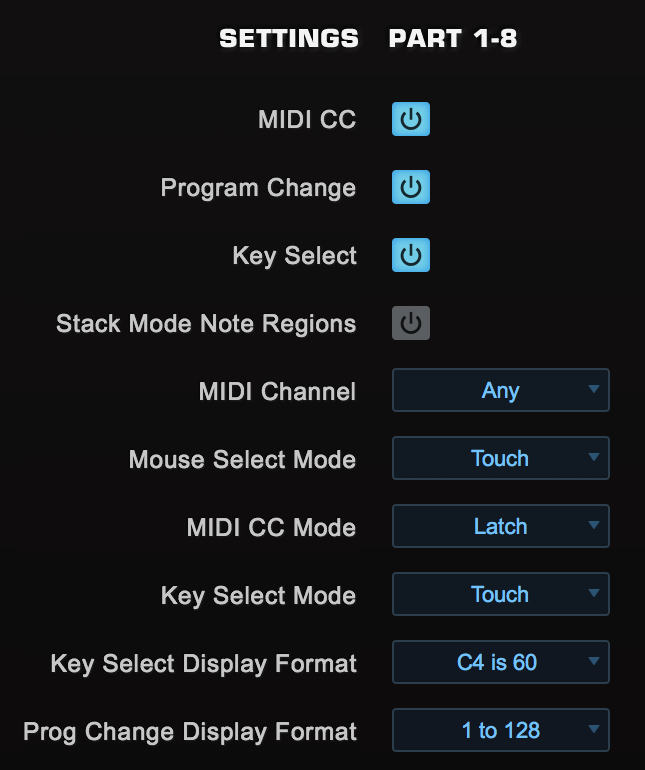Disable the Program Change power button
The height and width of the screenshot is (770, 645).
[410, 188]
